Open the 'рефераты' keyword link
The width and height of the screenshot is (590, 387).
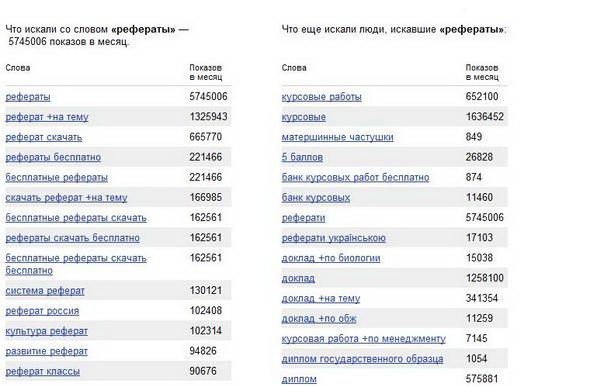(x=28, y=97)
